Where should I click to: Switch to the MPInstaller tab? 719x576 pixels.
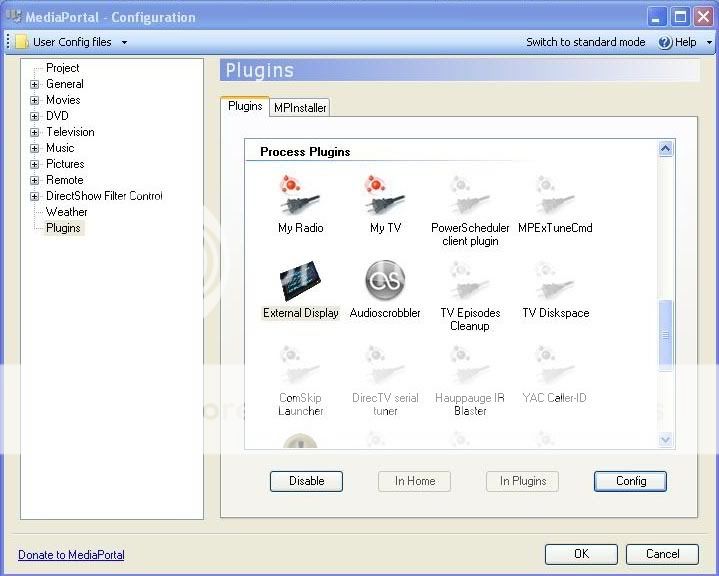[x=300, y=108]
